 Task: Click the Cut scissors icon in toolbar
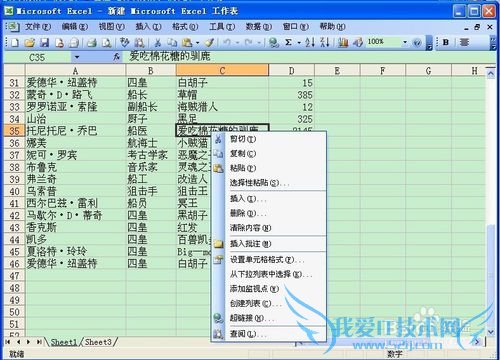[x=158, y=42]
